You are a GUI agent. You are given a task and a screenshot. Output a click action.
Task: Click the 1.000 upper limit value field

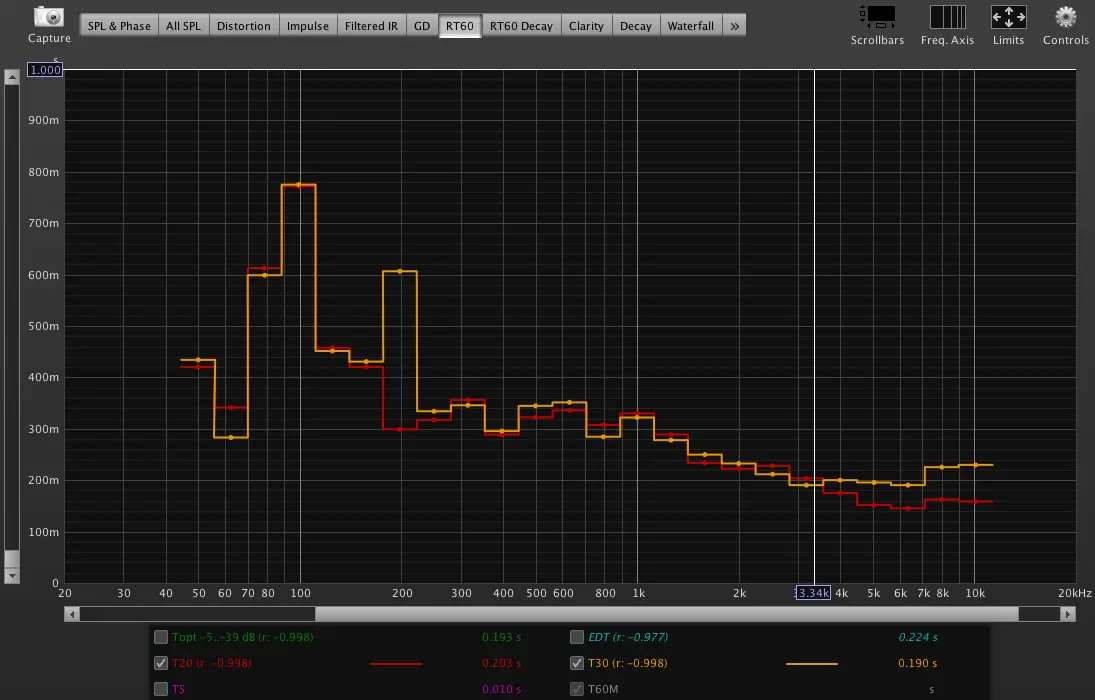tap(45, 70)
